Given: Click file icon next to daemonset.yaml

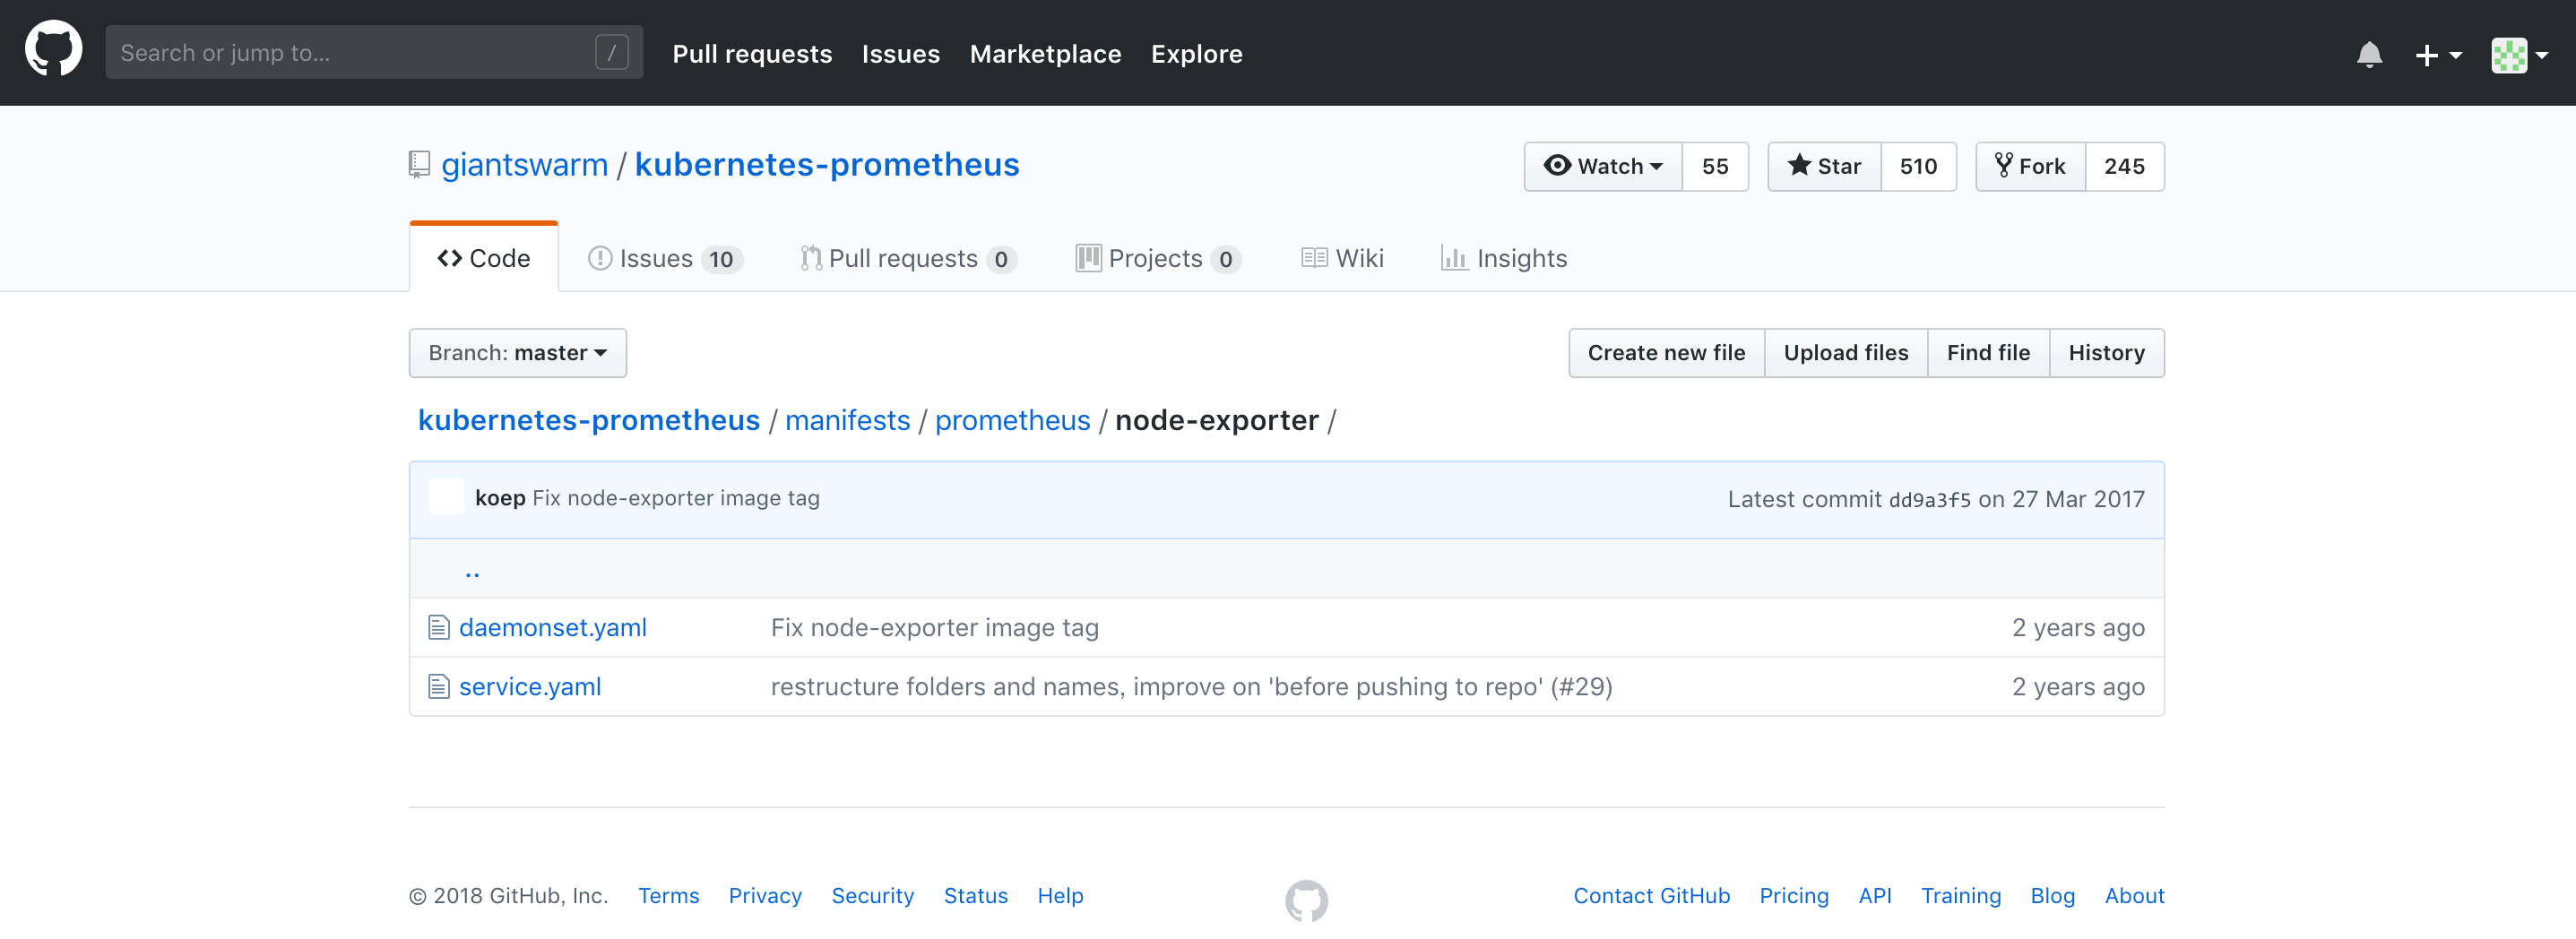Looking at the screenshot, I should pyautogui.click(x=438, y=627).
